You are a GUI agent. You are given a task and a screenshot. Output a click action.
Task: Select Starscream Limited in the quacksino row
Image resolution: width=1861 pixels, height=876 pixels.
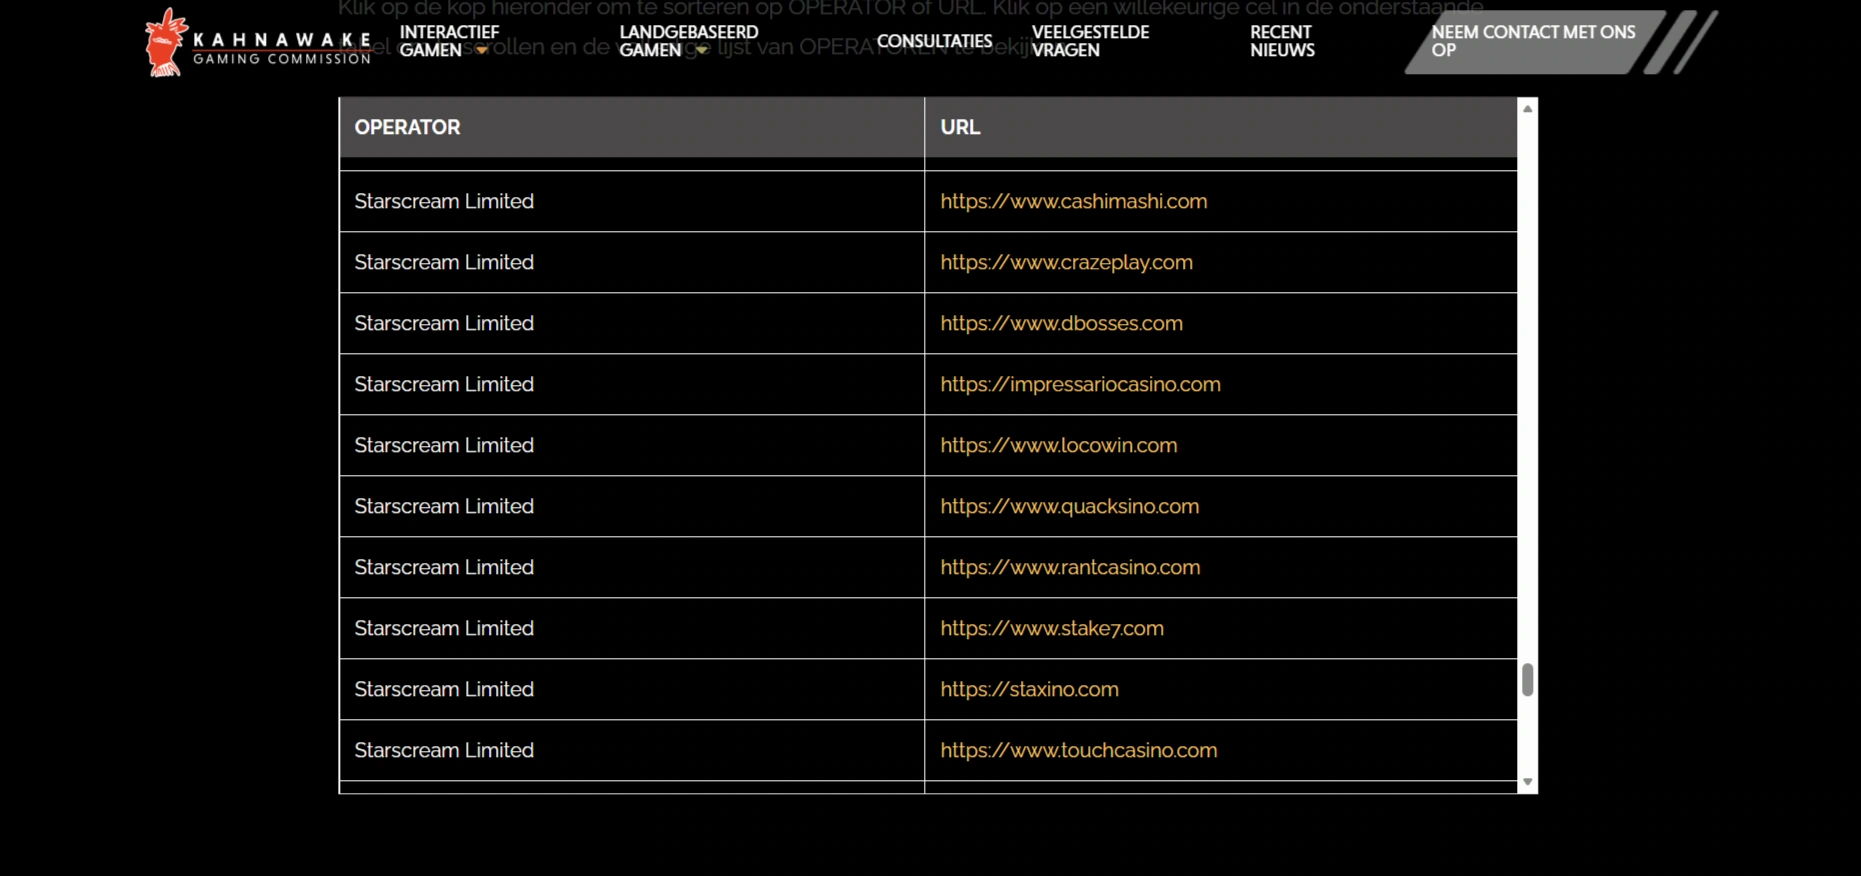click(x=444, y=506)
